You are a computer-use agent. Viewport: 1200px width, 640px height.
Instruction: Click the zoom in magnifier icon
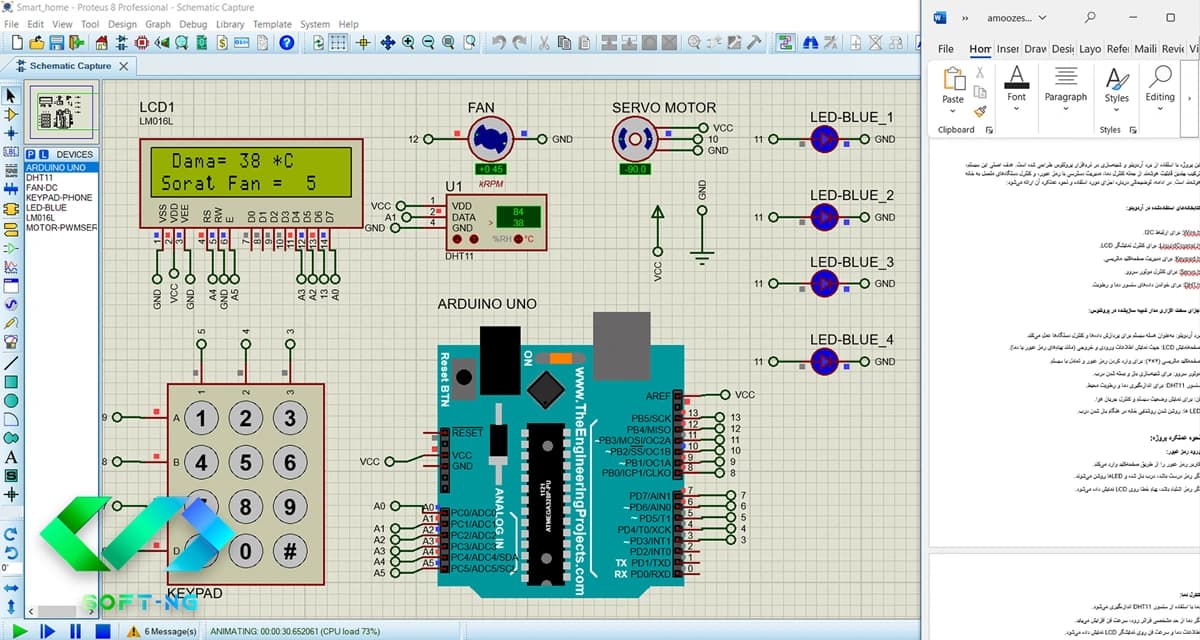pyautogui.click(x=408, y=43)
